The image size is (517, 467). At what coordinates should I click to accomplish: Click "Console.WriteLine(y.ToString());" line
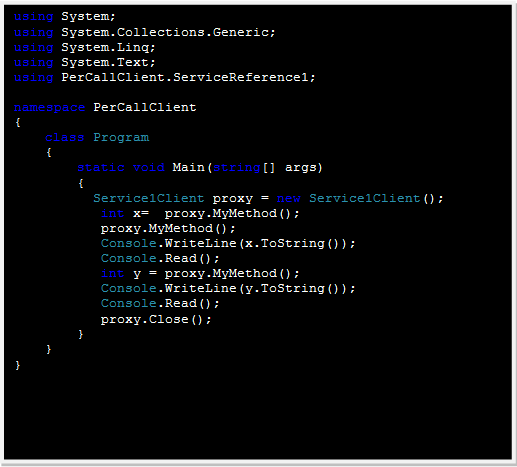[228, 289]
